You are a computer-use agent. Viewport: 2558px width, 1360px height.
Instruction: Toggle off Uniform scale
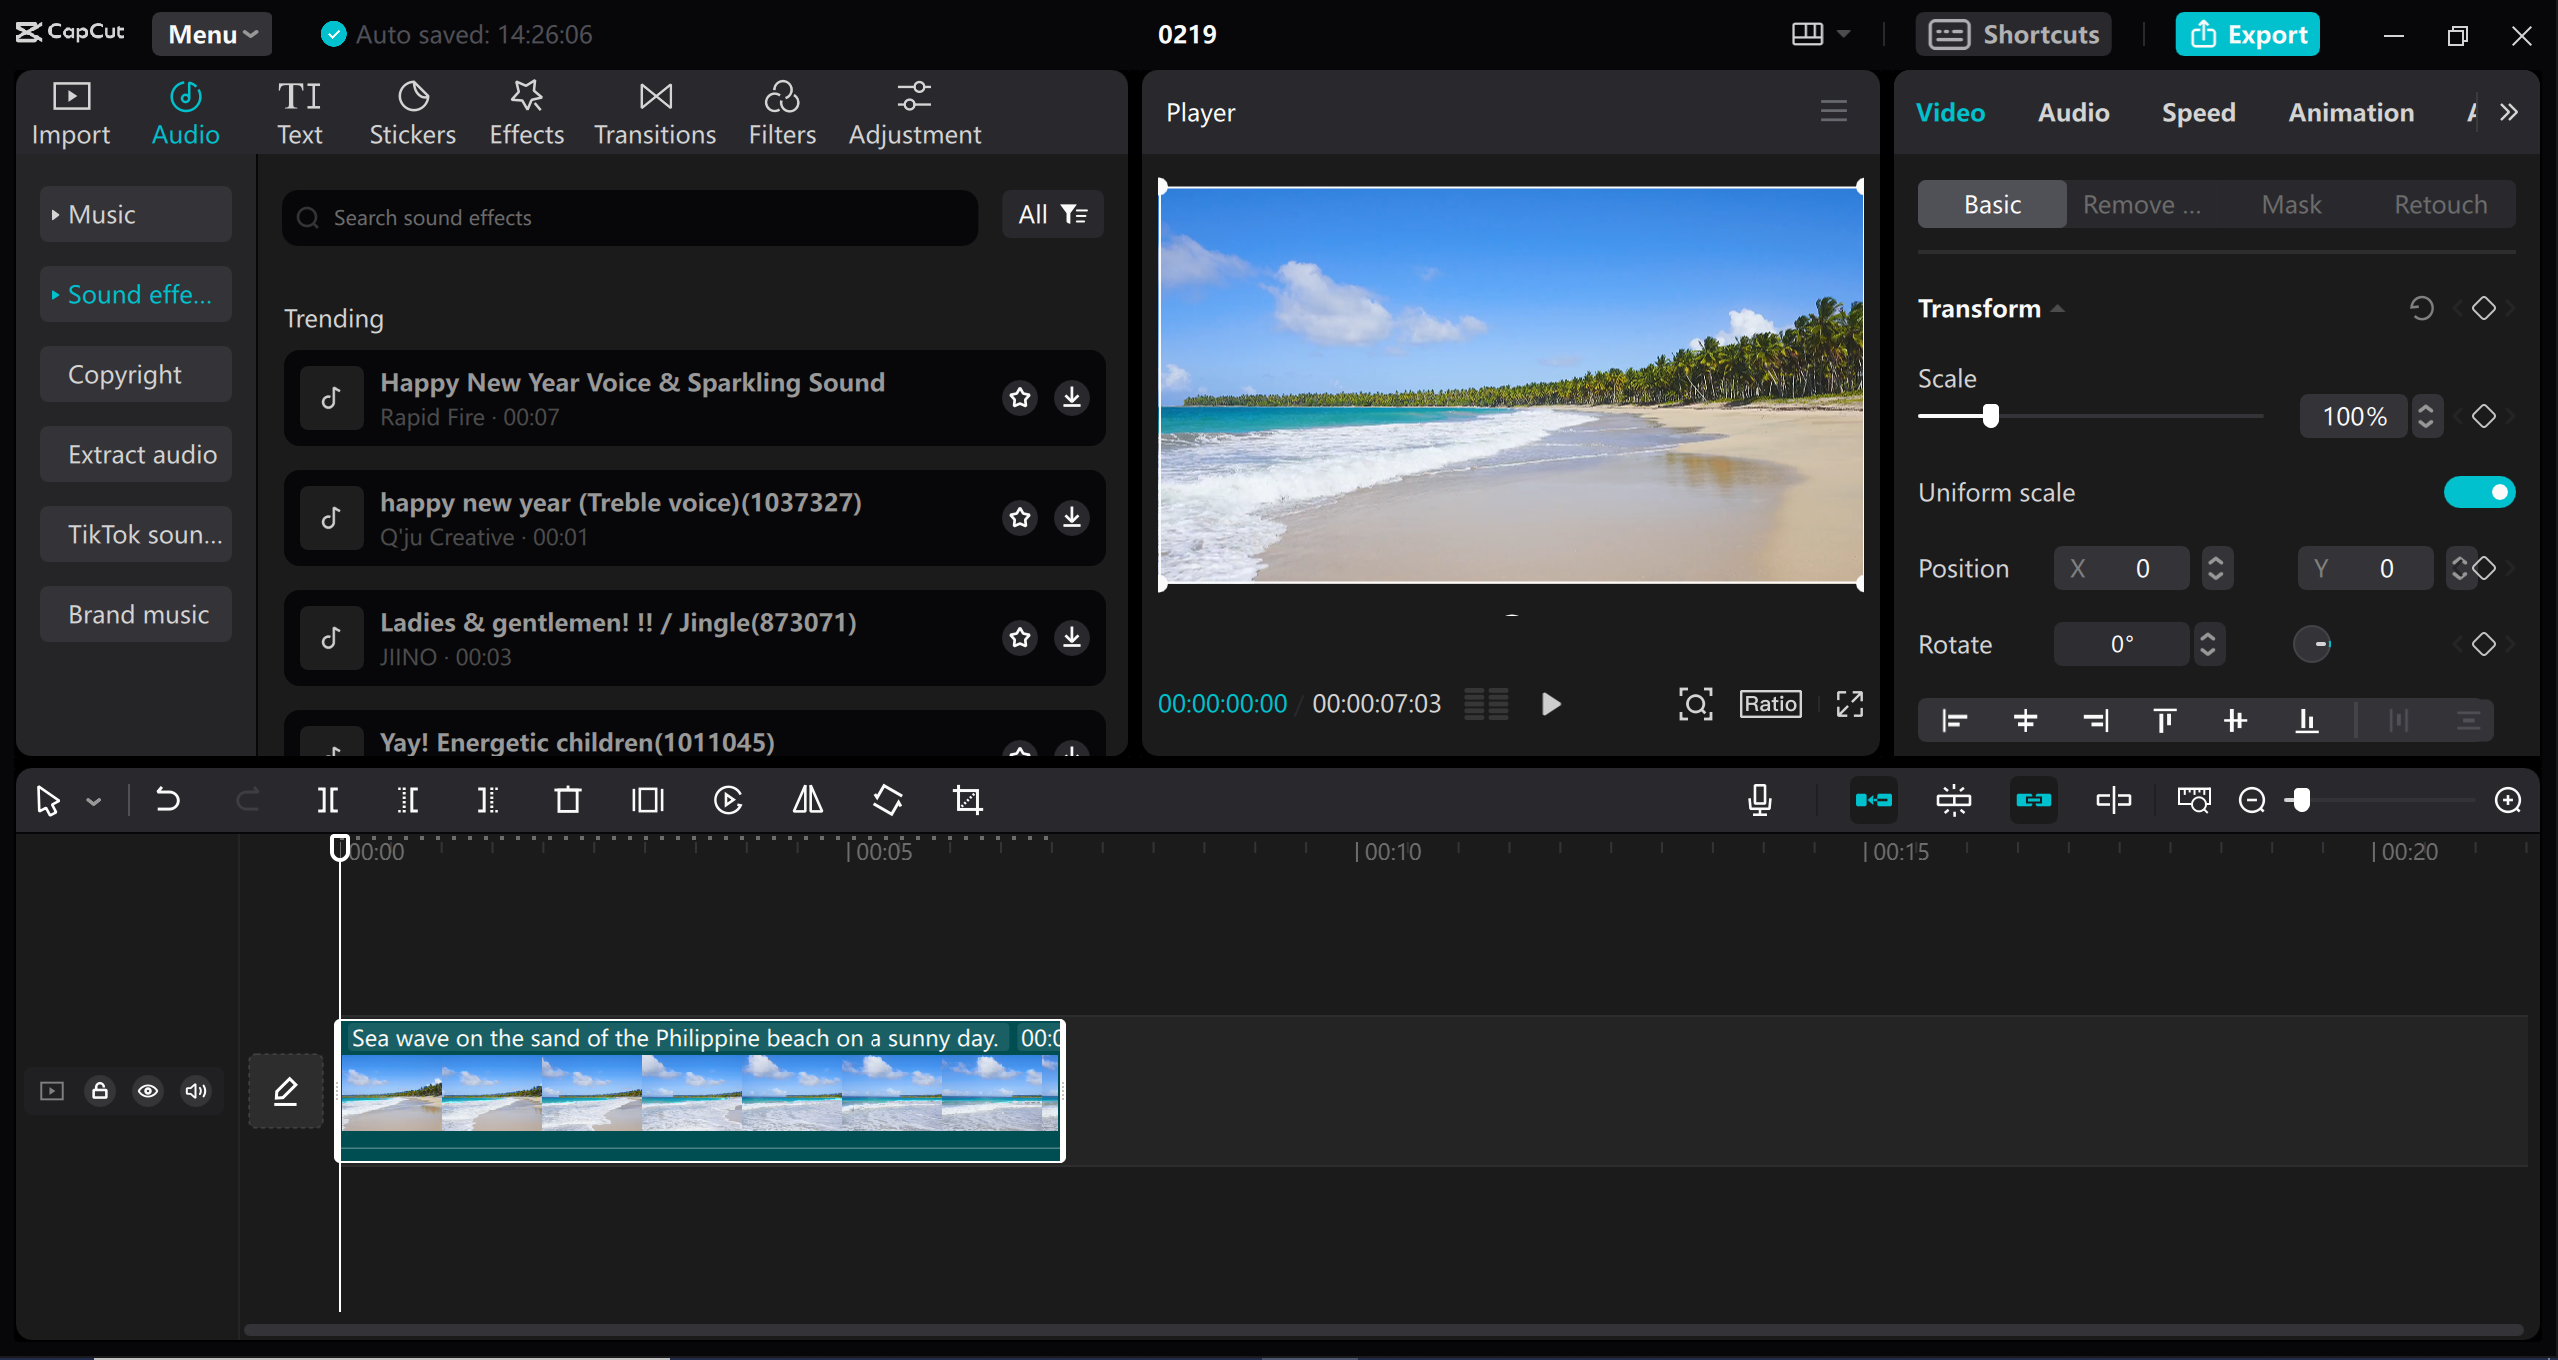pyautogui.click(x=2478, y=492)
